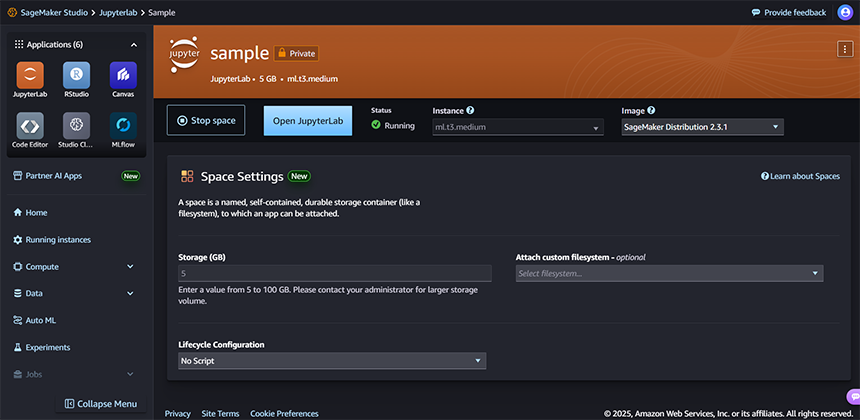This screenshot has height=420, width=860.
Task: Click the New badge beside Partner AI Apps
Action: (x=131, y=176)
